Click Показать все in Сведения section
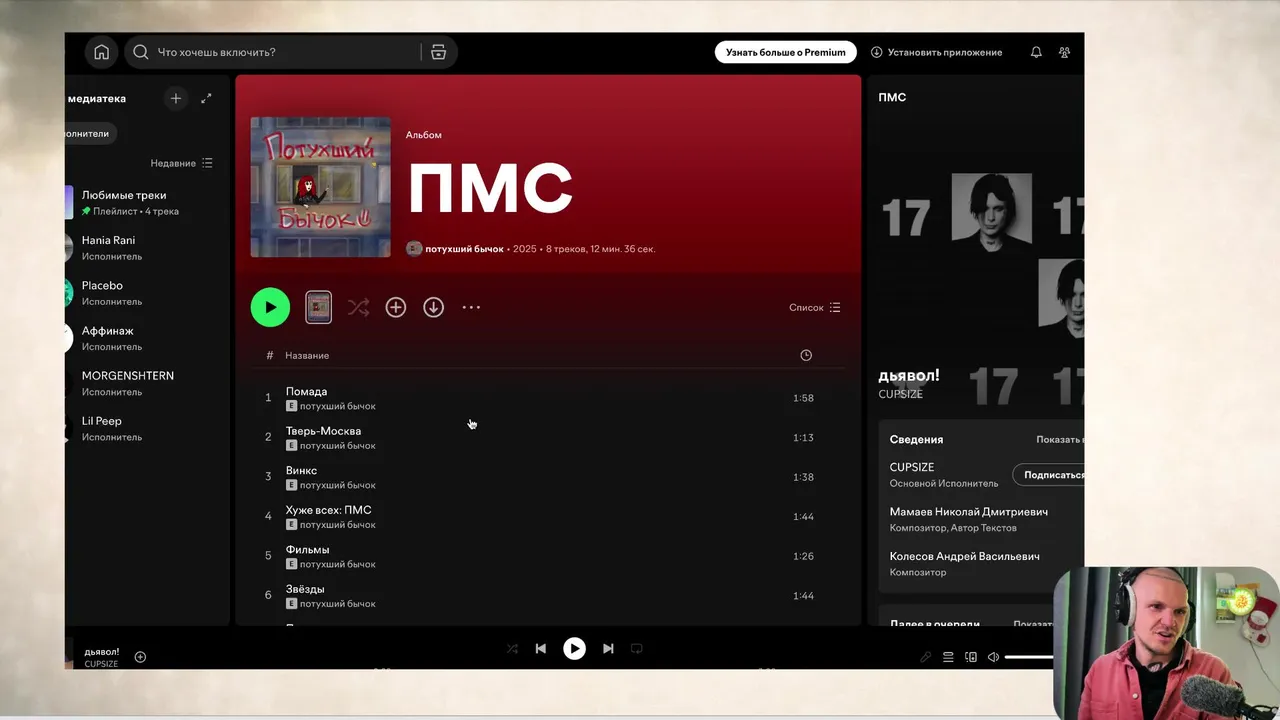The width and height of the screenshot is (1280, 720). tap(1060, 440)
